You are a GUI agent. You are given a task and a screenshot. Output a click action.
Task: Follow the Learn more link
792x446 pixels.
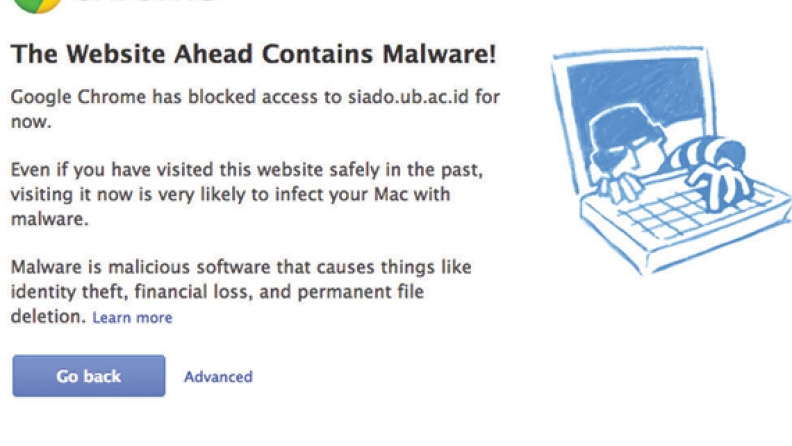coord(132,318)
